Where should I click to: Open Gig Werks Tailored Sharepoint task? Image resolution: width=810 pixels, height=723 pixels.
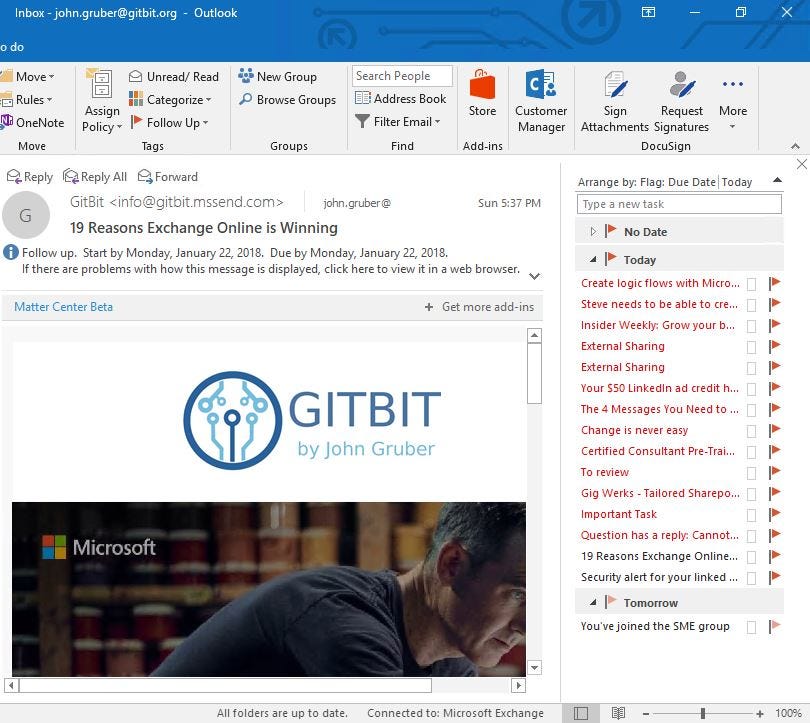coord(660,493)
